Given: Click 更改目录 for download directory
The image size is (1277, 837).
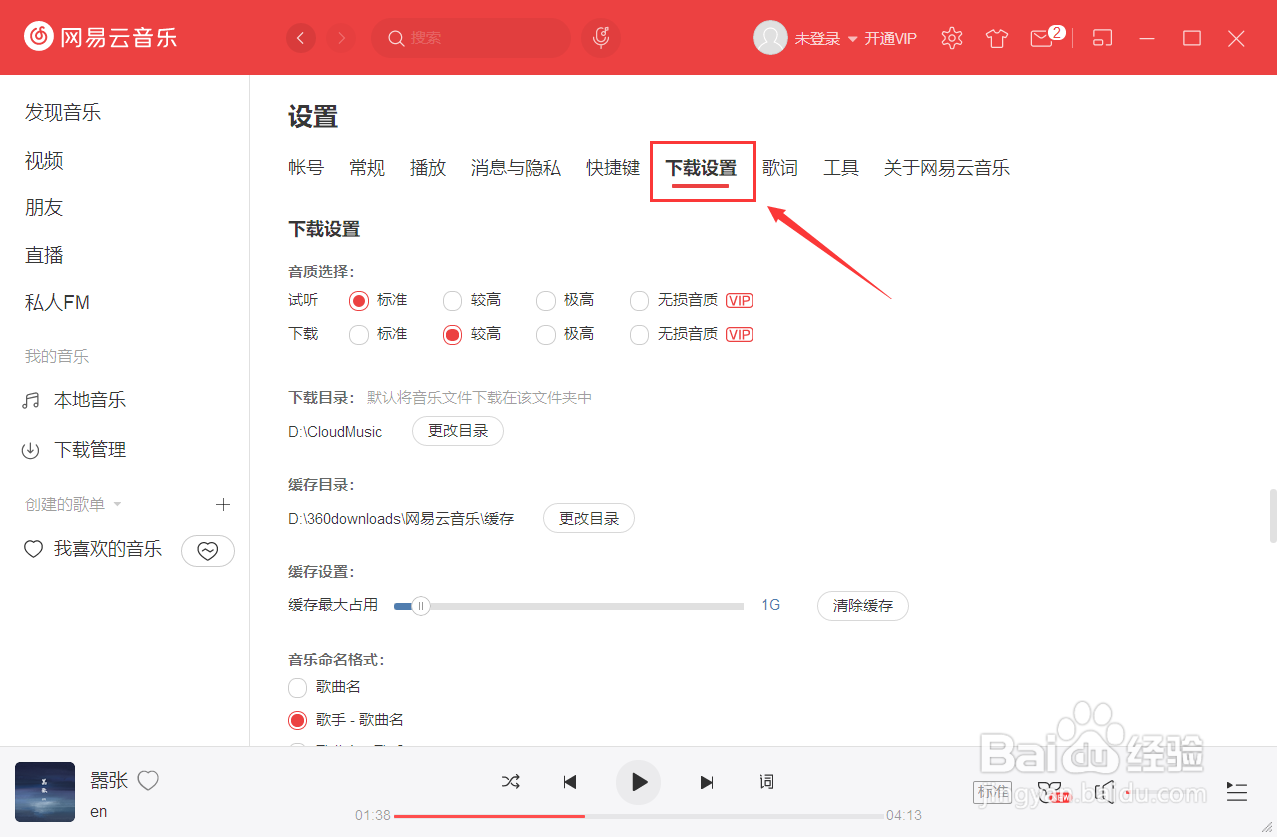Looking at the screenshot, I should [x=458, y=431].
